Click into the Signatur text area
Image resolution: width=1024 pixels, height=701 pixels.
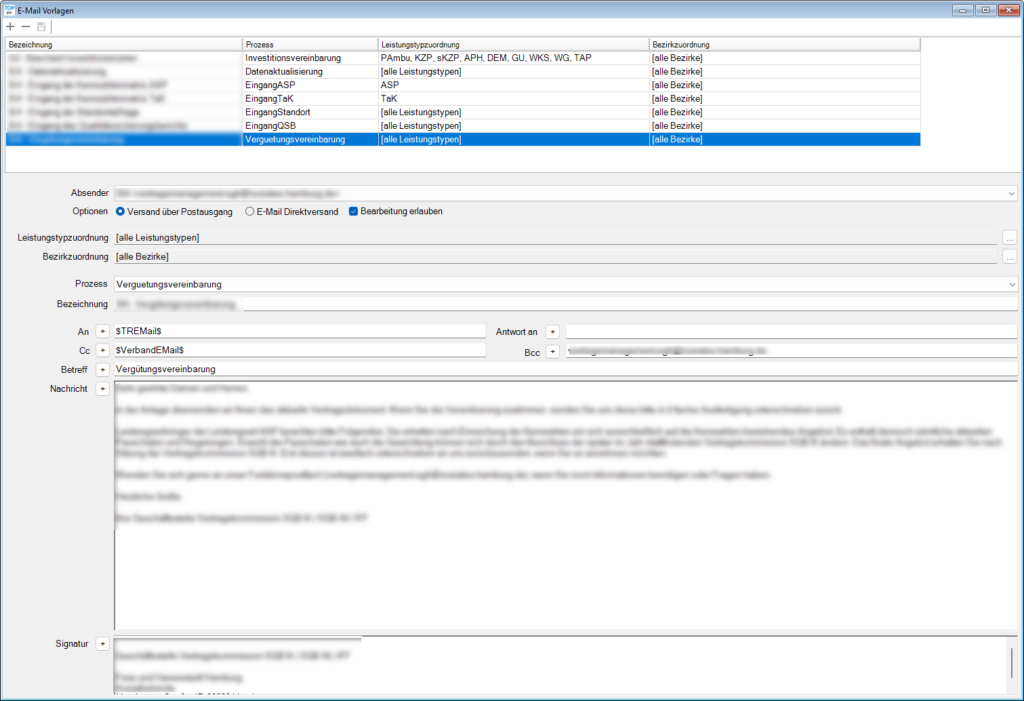point(560,665)
